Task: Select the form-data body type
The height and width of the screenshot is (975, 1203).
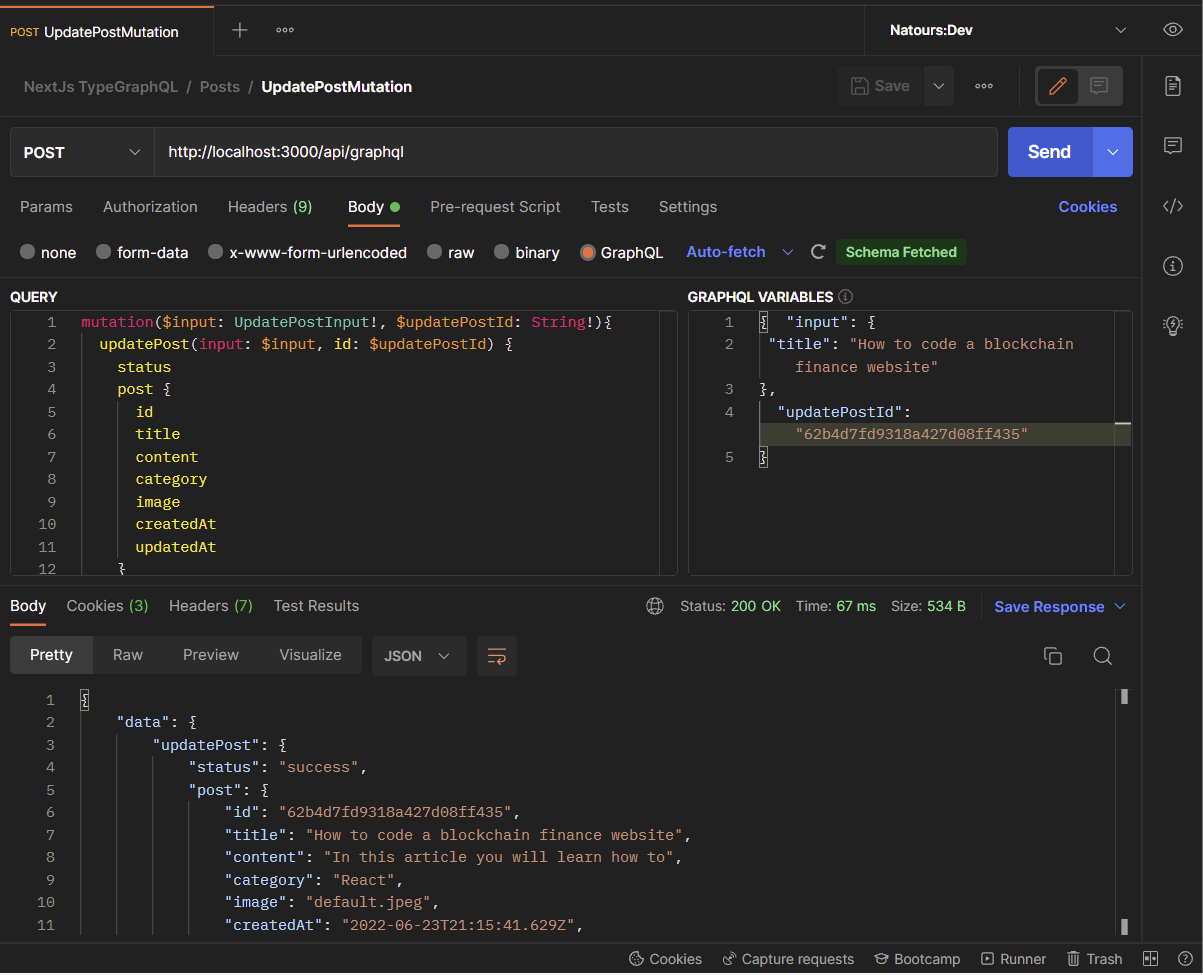Action: tap(142, 252)
